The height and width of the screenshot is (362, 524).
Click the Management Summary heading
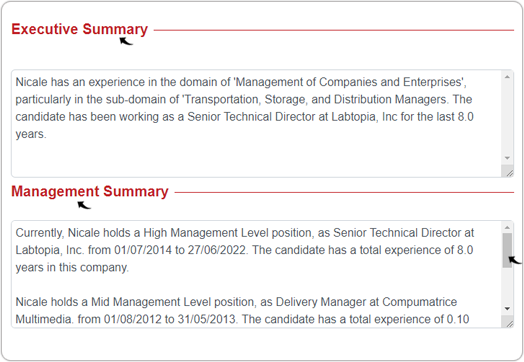pyautogui.click(x=90, y=192)
